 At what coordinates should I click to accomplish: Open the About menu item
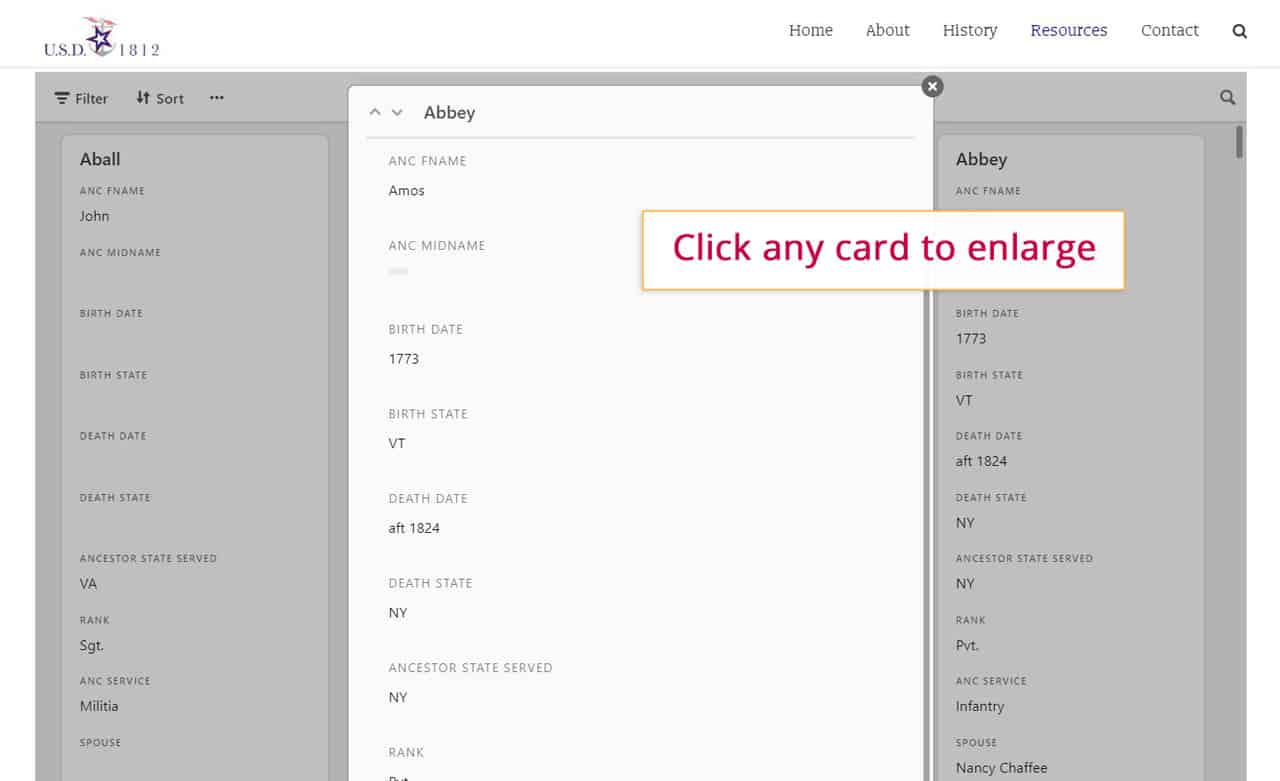point(887,30)
